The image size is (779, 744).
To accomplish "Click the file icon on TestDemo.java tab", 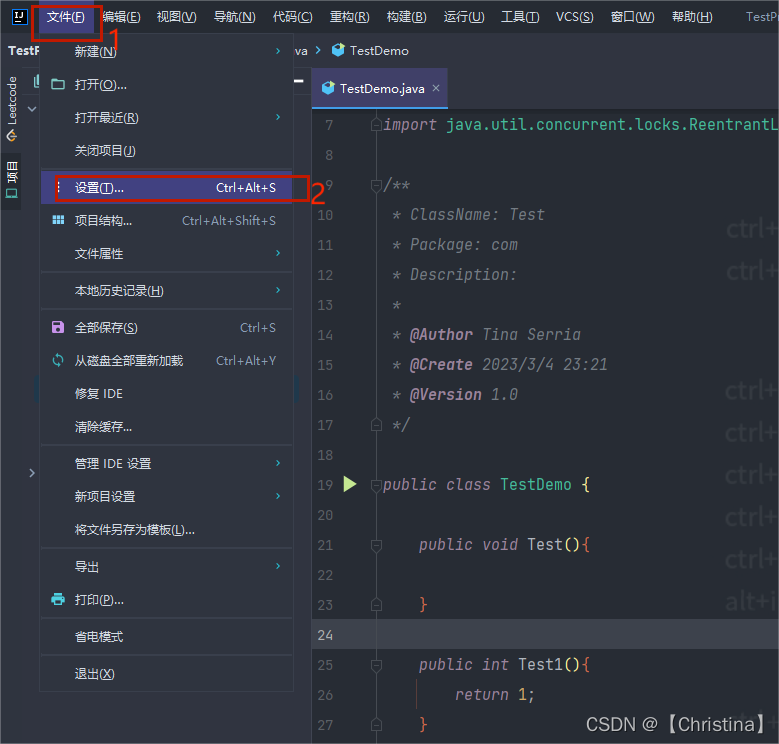I will (x=328, y=88).
